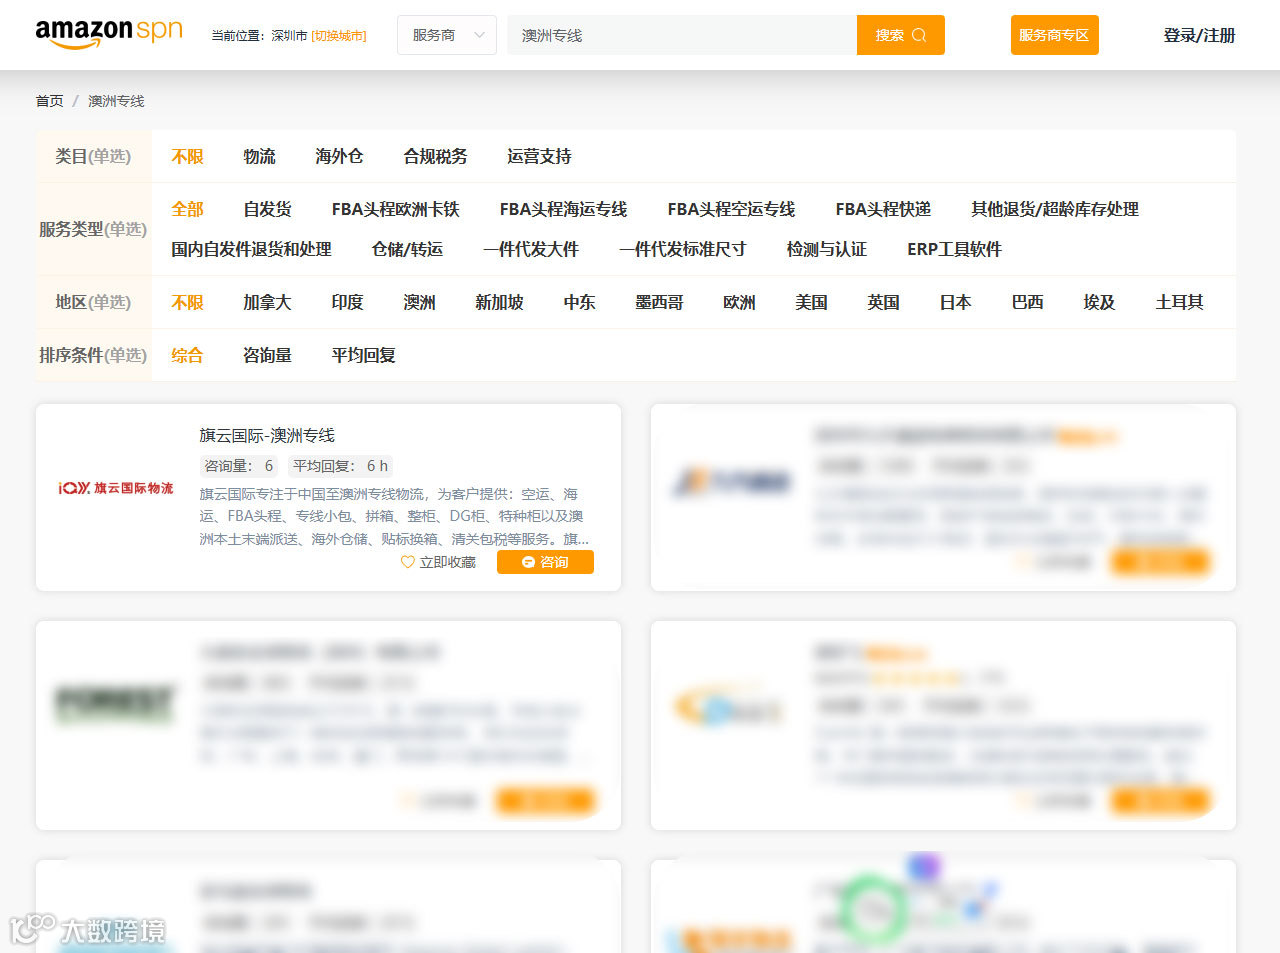Select 澳洲 in the 地区 filter

coord(420,302)
